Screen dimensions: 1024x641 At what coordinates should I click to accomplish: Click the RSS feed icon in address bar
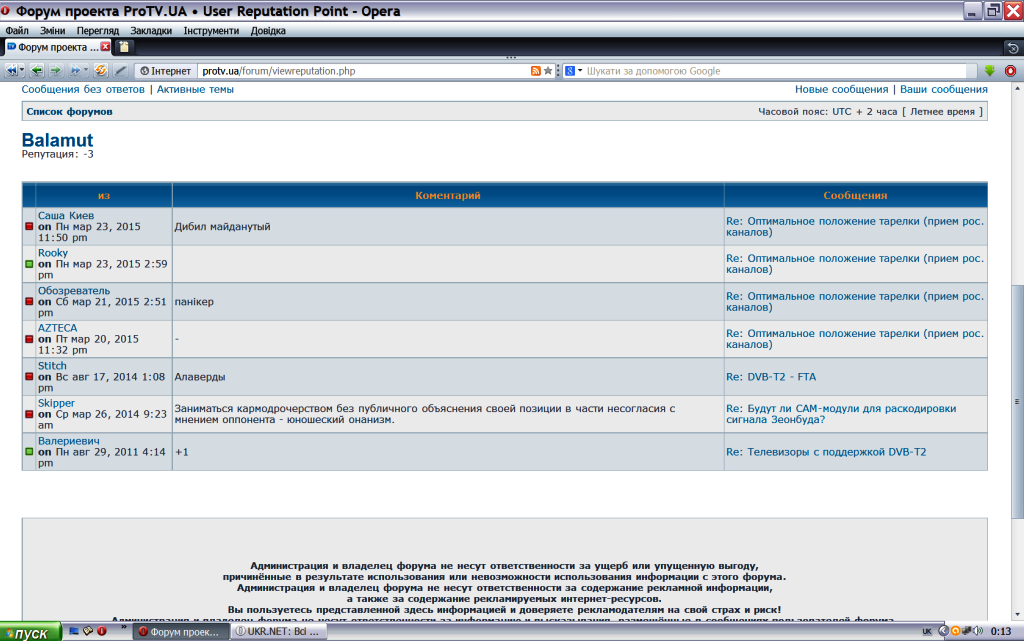(x=536, y=71)
